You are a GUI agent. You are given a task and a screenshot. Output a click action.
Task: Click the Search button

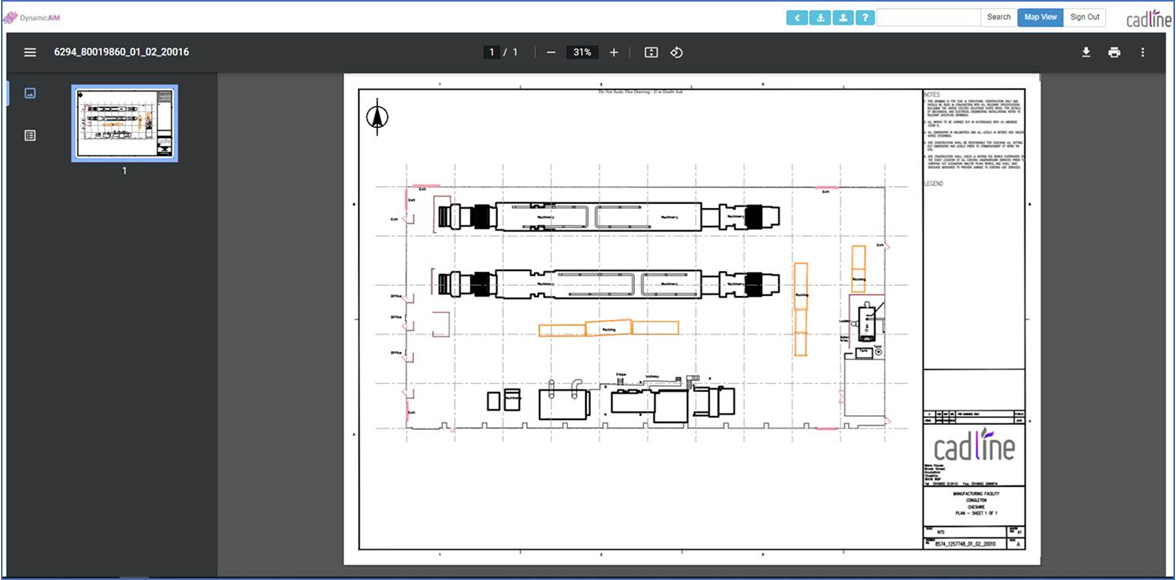999,17
